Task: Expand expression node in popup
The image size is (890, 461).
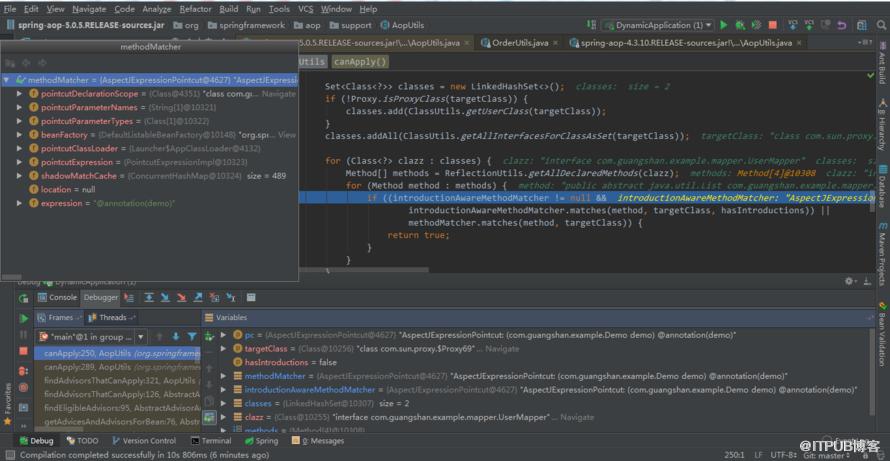Action: tap(19, 203)
